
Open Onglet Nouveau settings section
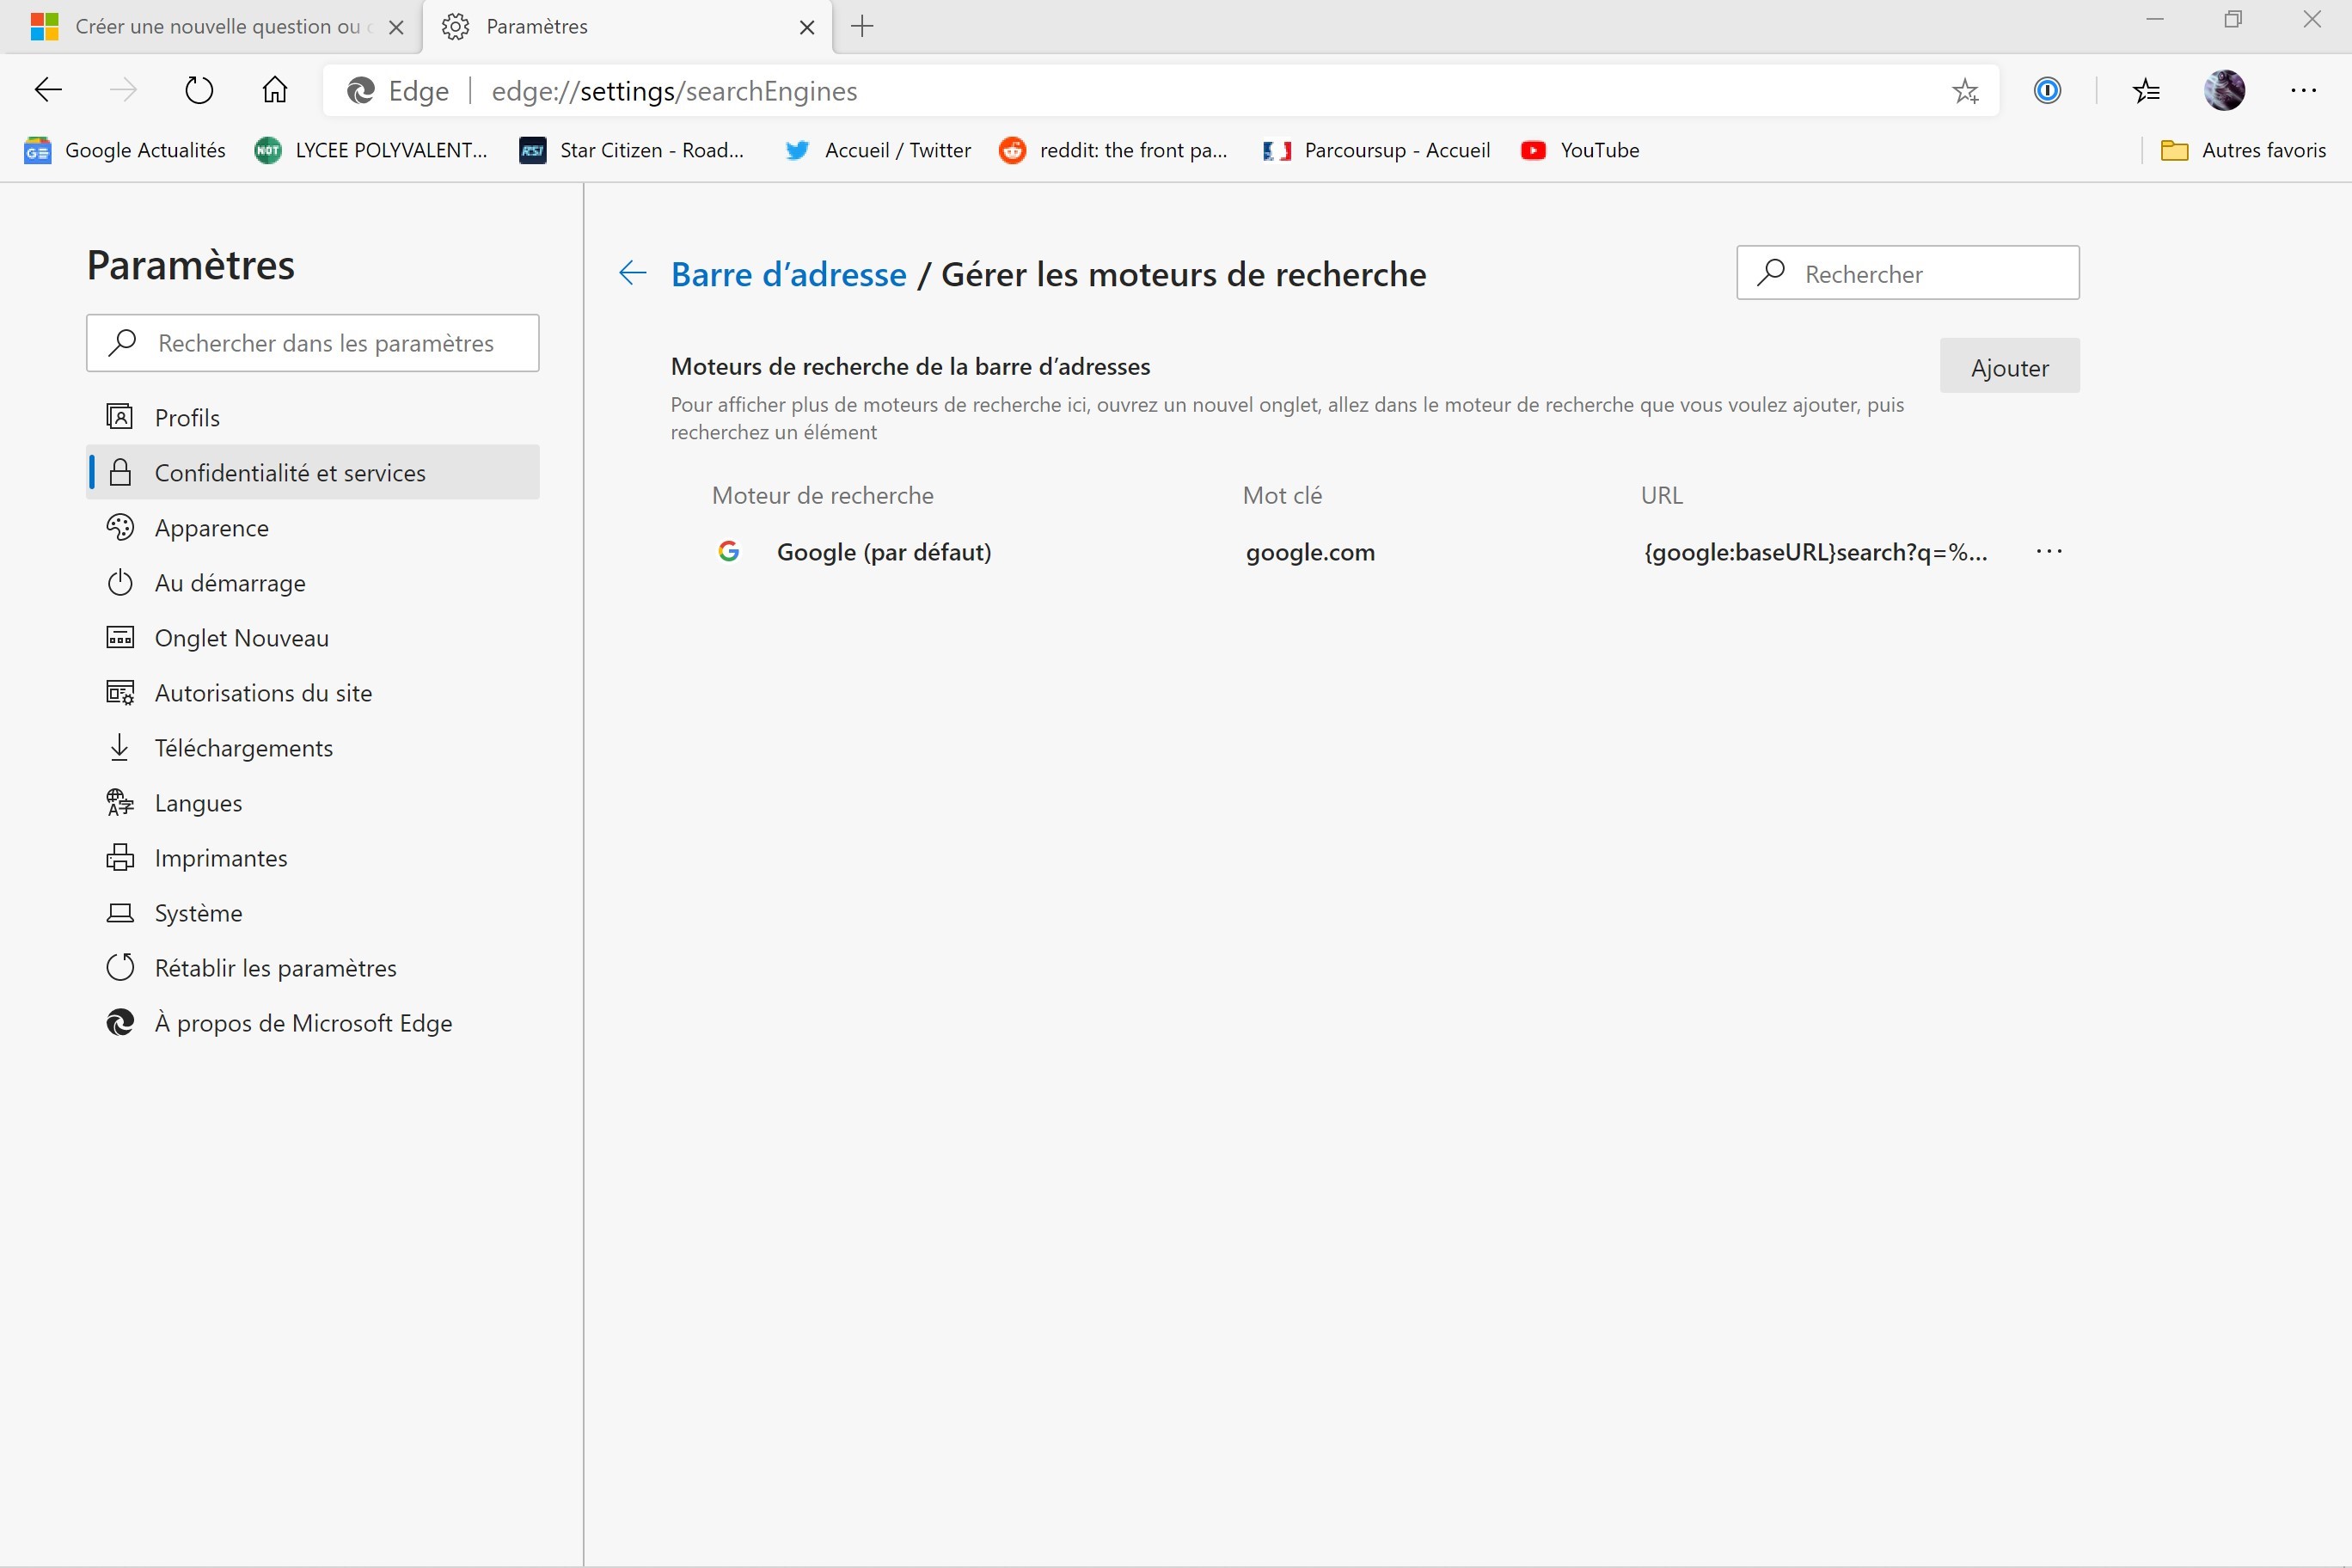coord(313,637)
